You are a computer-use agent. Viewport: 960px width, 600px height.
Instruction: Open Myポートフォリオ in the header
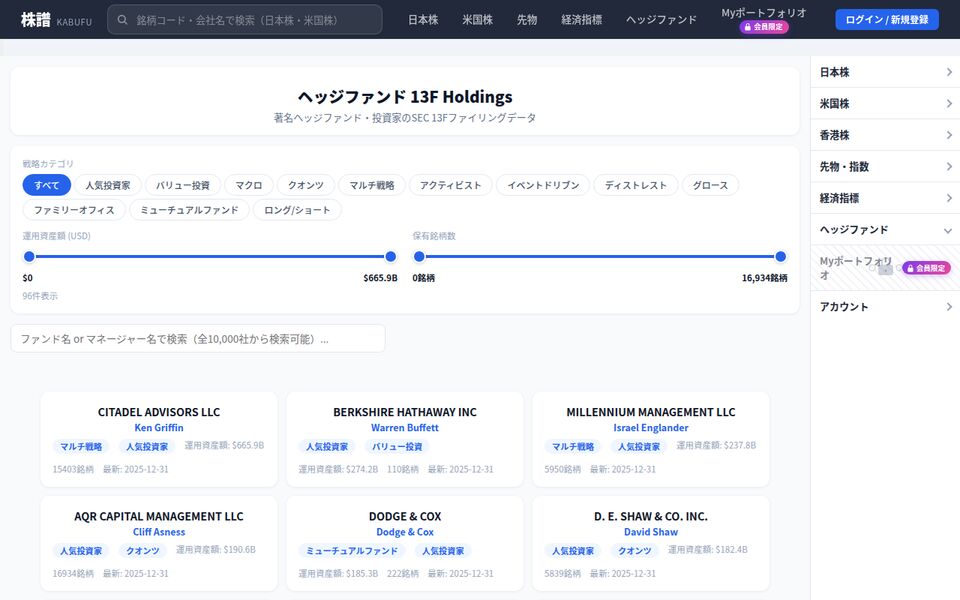[763, 13]
